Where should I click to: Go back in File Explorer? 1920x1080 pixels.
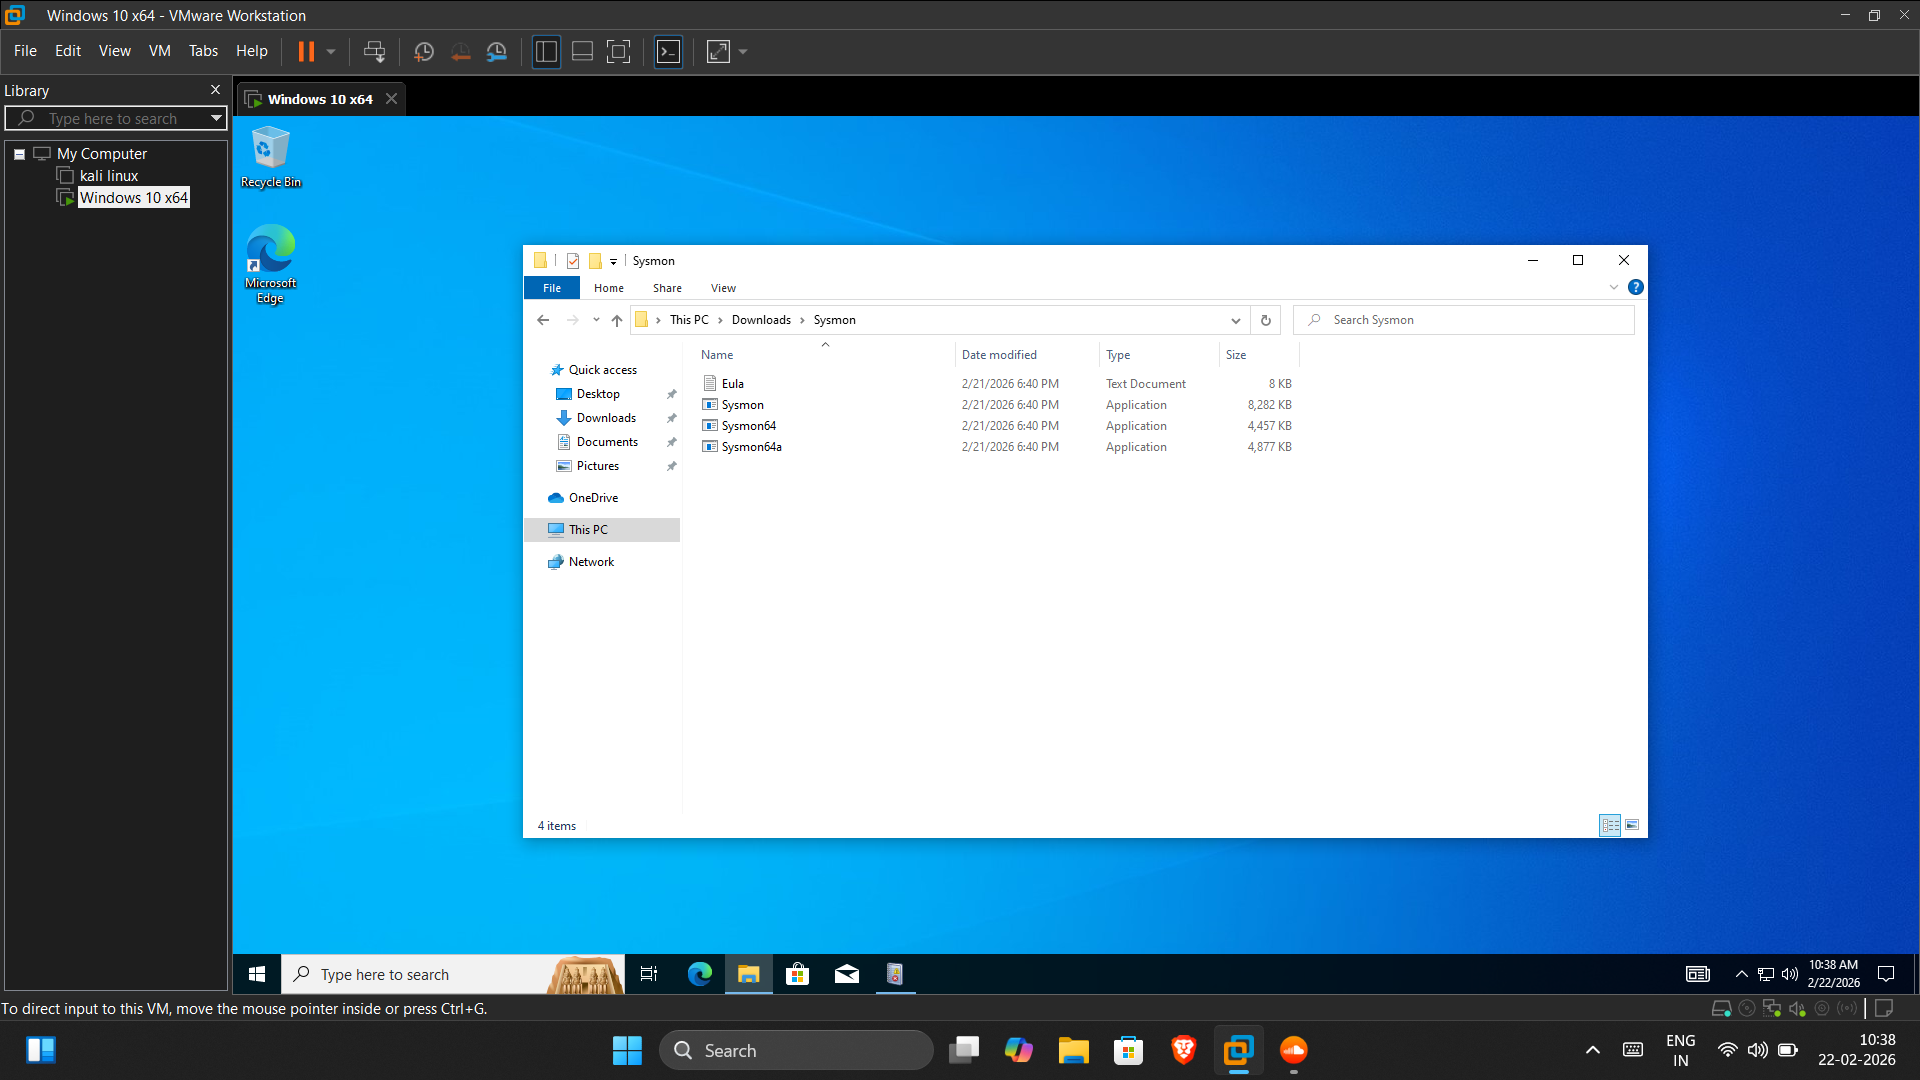(x=543, y=320)
